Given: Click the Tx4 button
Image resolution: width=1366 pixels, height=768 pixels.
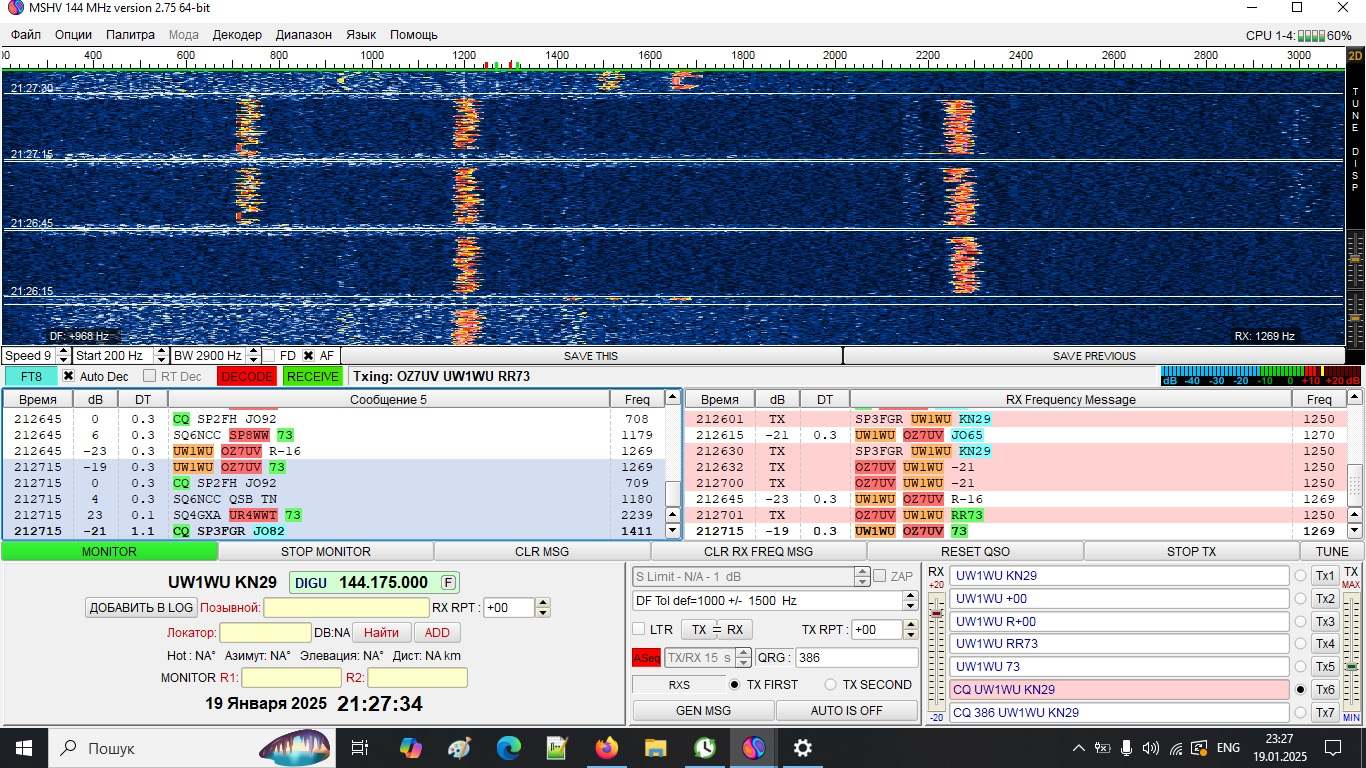Looking at the screenshot, I should 1325,644.
